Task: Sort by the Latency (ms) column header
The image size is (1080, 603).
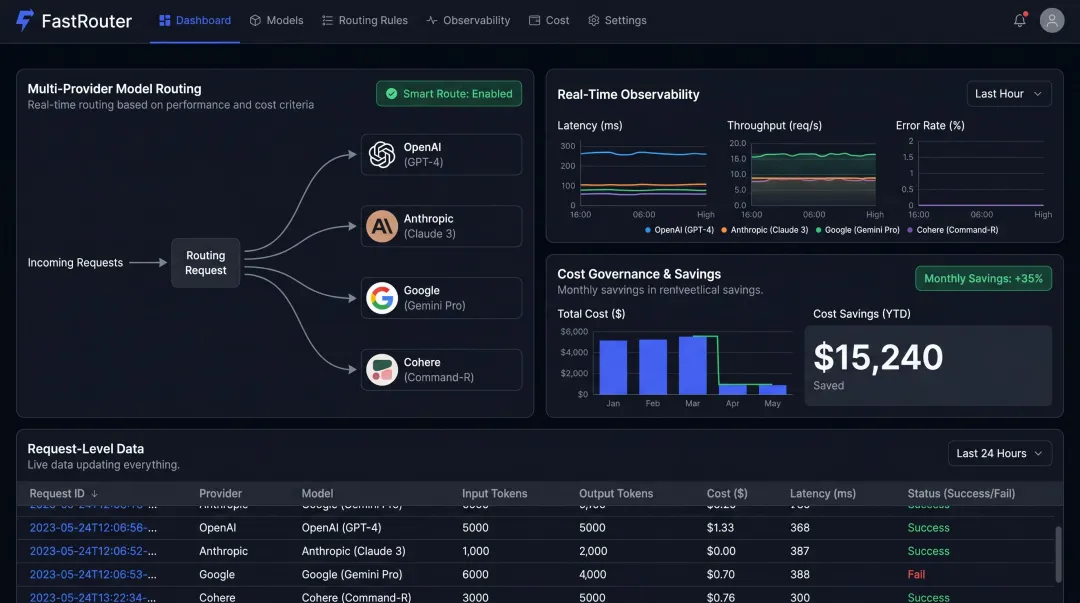Action: click(x=823, y=493)
